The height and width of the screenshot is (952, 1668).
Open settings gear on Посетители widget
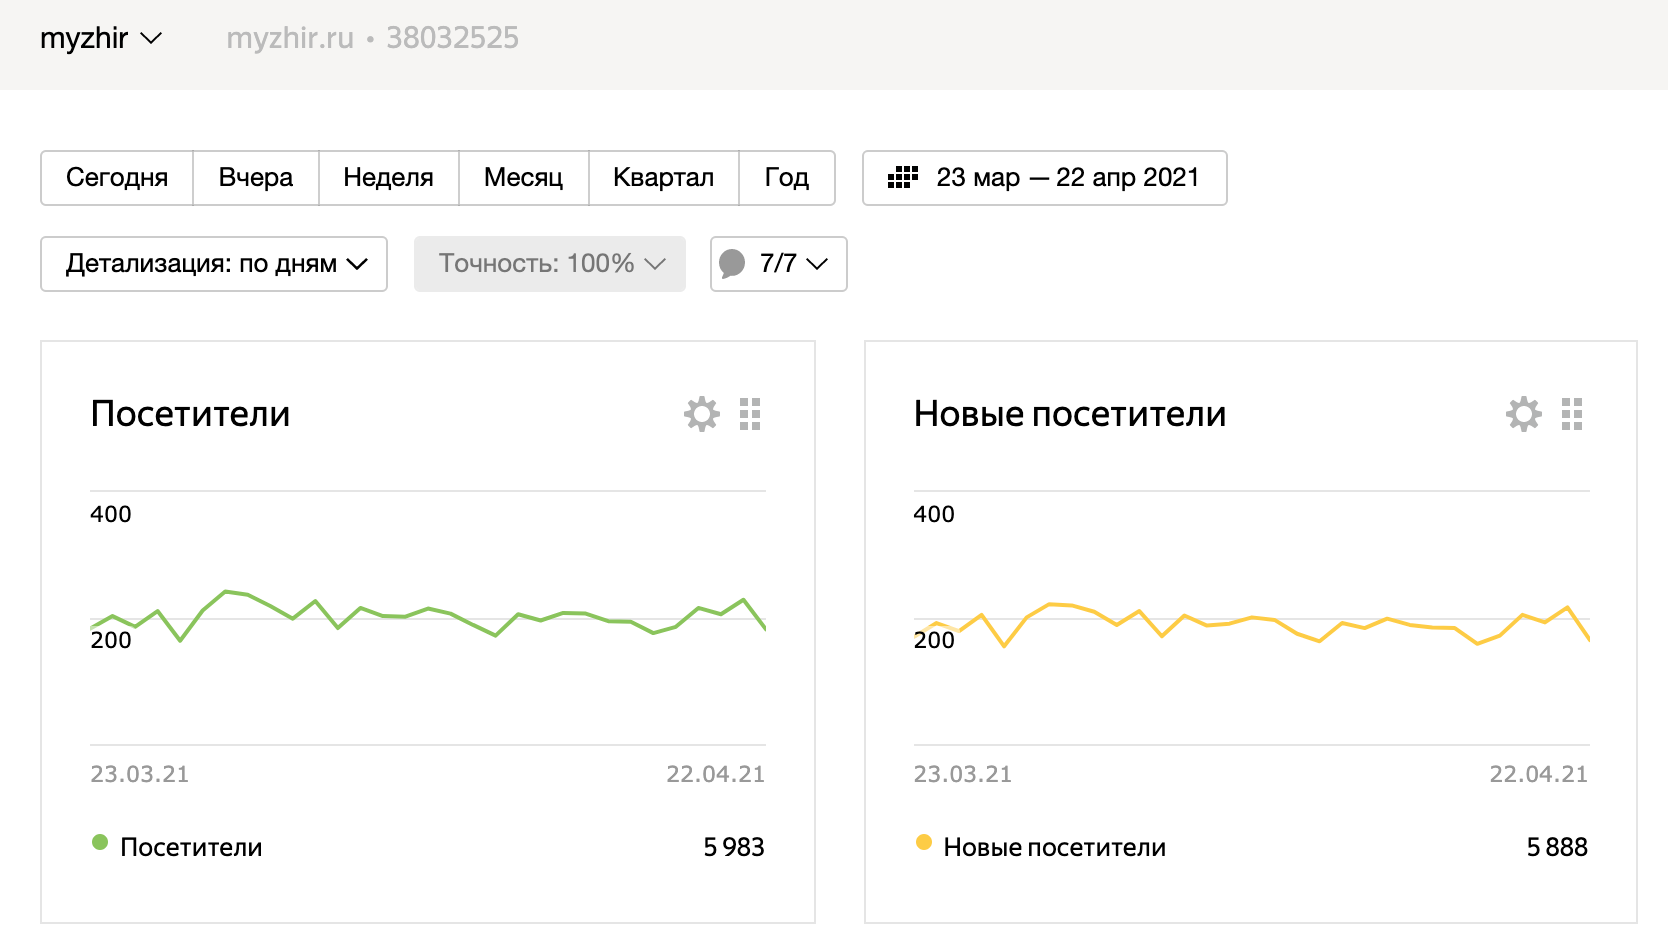pyautogui.click(x=701, y=414)
